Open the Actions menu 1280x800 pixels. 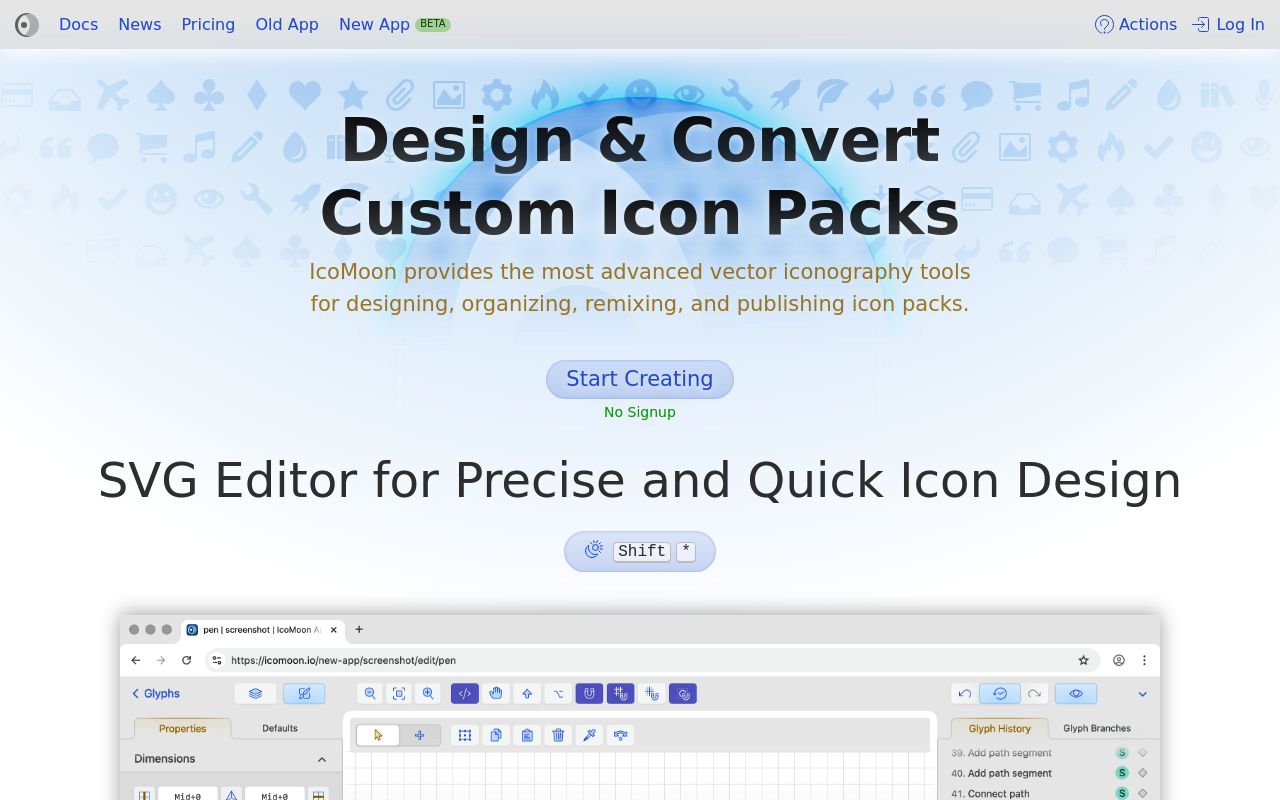click(x=1136, y=25)
